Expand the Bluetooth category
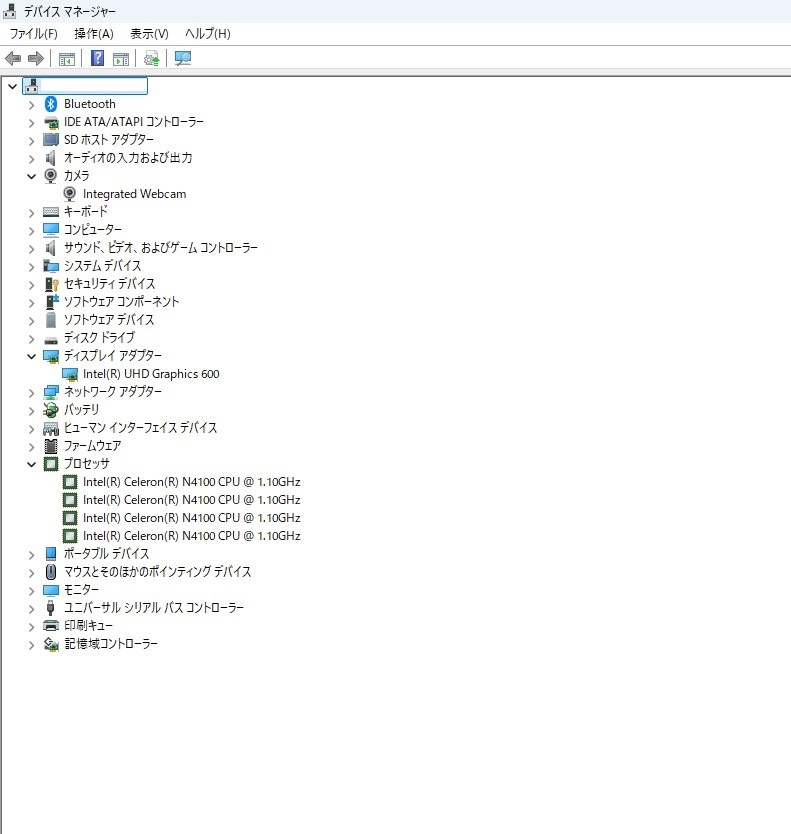This screenshot has height=834, width=791. [31, 105]
